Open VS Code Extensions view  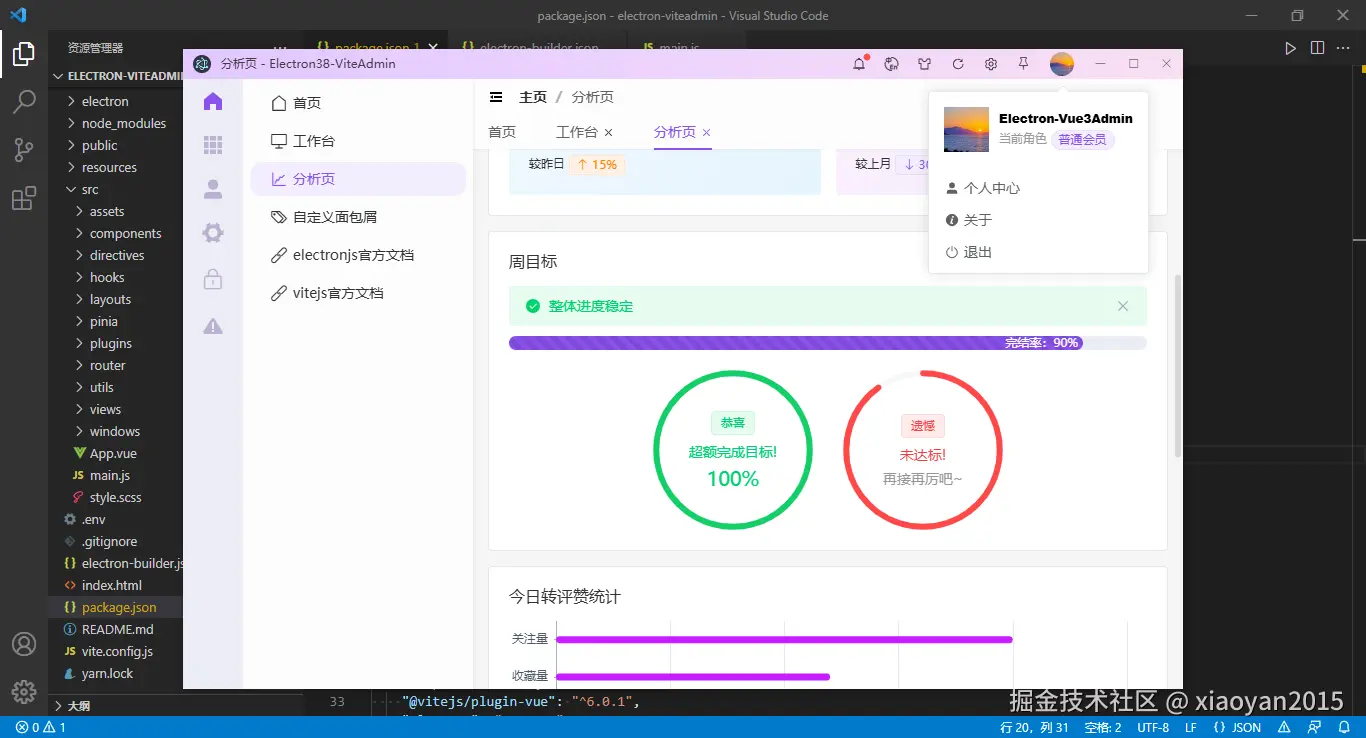[24, 198]
